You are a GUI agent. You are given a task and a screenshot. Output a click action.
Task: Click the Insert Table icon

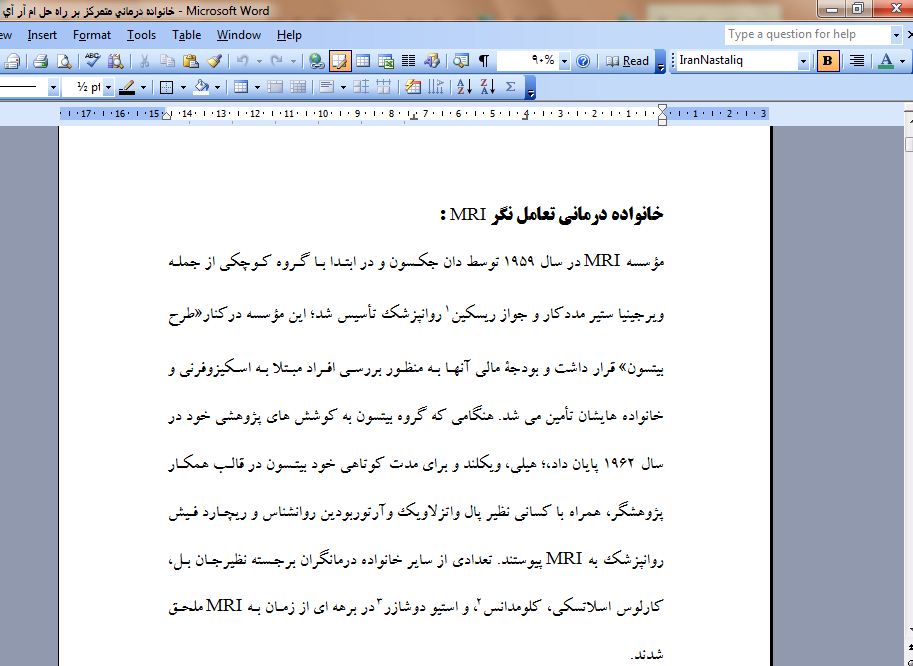(x=364, y=61)
